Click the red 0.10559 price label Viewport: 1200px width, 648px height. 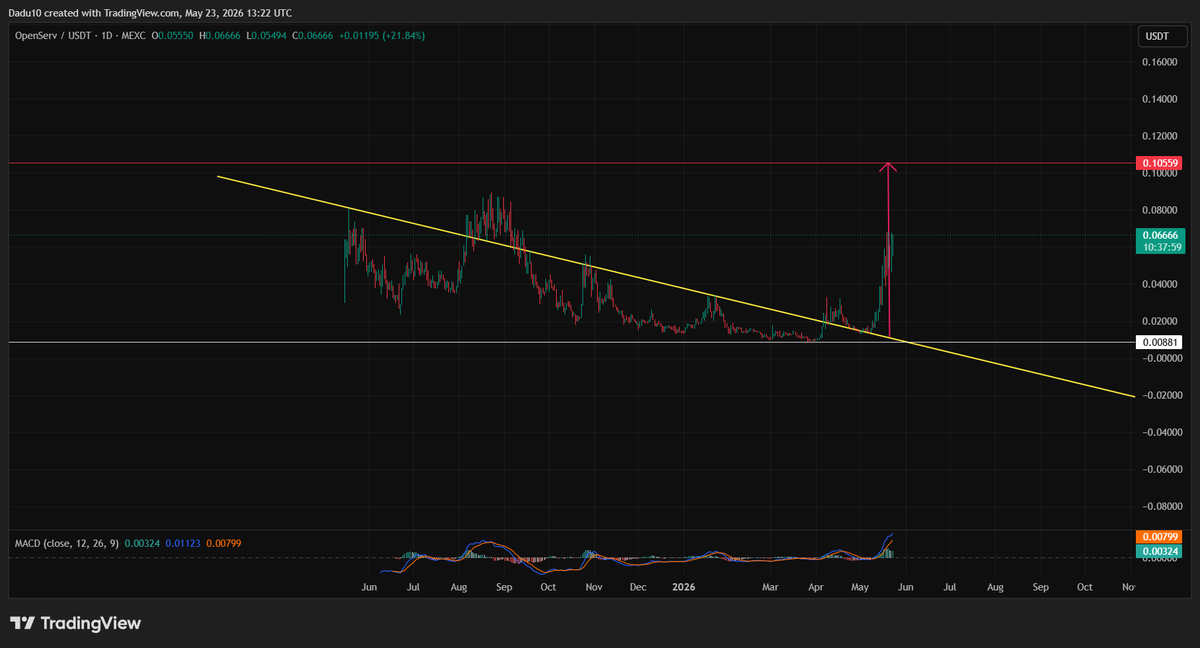(1160, 162)
